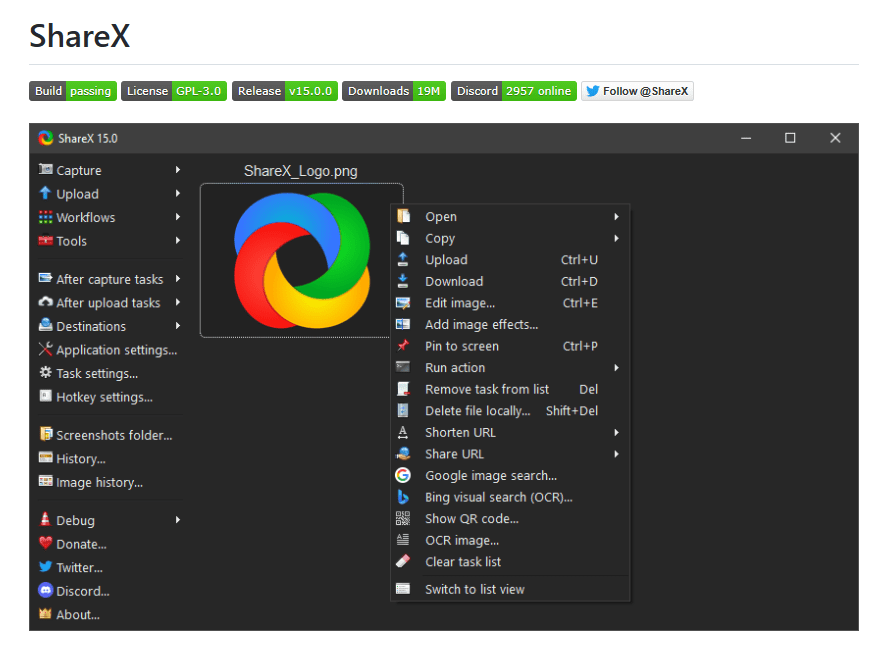Select the ShareX_Logo.png thumbnail
881x649 pixels.
pyautogui.click(x=302, y=260)
